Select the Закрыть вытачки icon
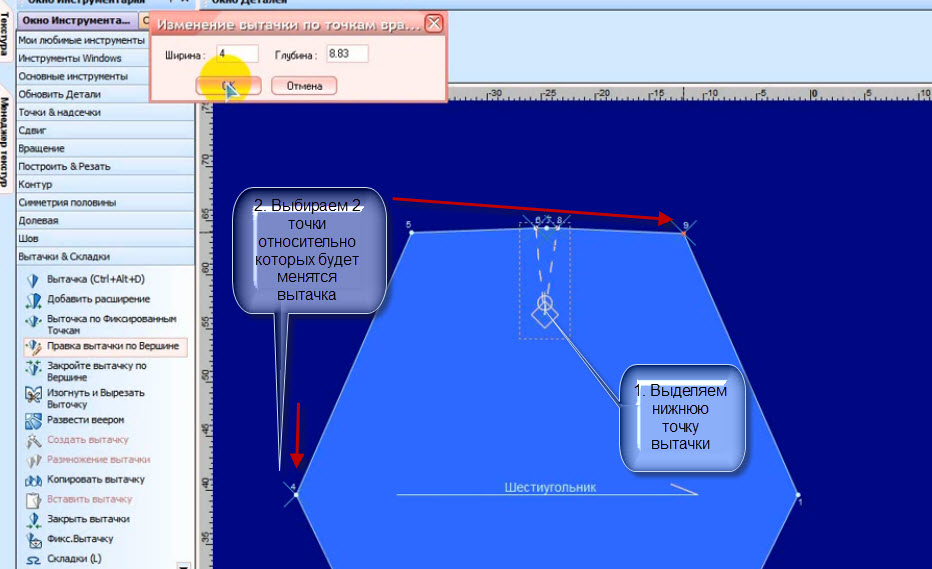Screen dimensions: 932x569 [x=33, y=520]
